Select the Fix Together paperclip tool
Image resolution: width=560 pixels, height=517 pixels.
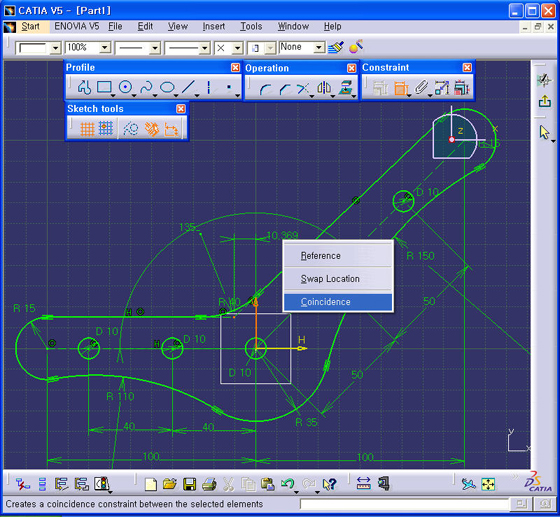coord(421,88)
